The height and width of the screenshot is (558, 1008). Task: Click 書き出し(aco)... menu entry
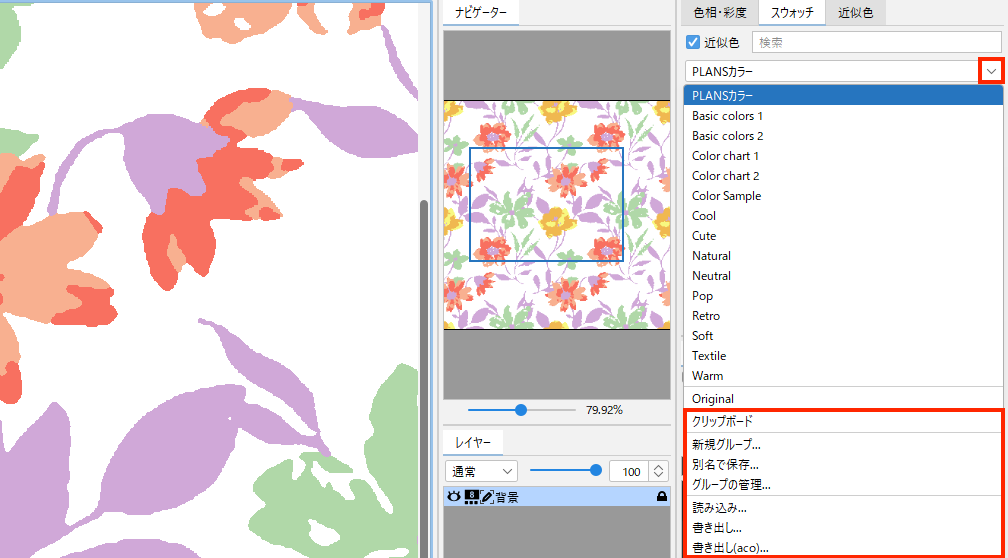(843, 548)
